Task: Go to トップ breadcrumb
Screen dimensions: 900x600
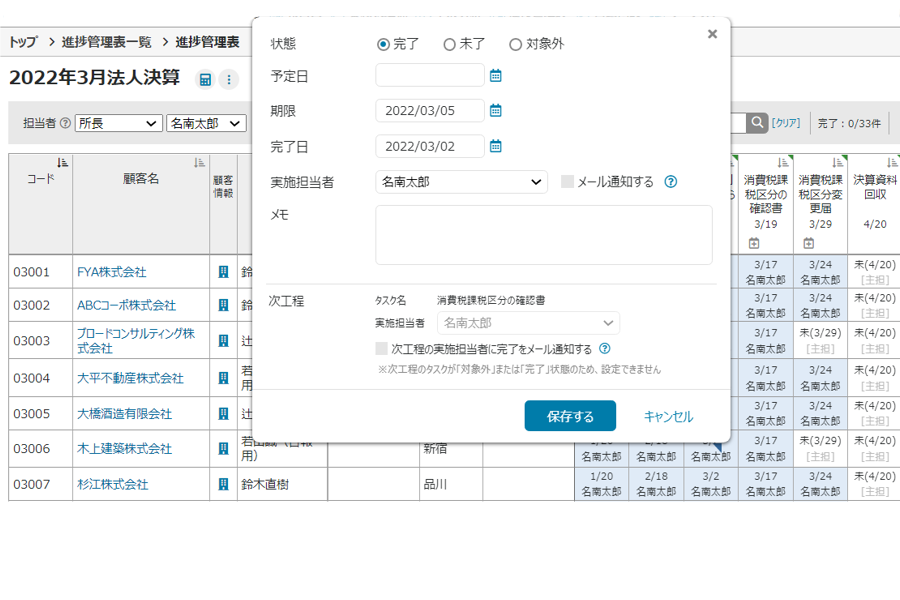Action: pos(23,42)
